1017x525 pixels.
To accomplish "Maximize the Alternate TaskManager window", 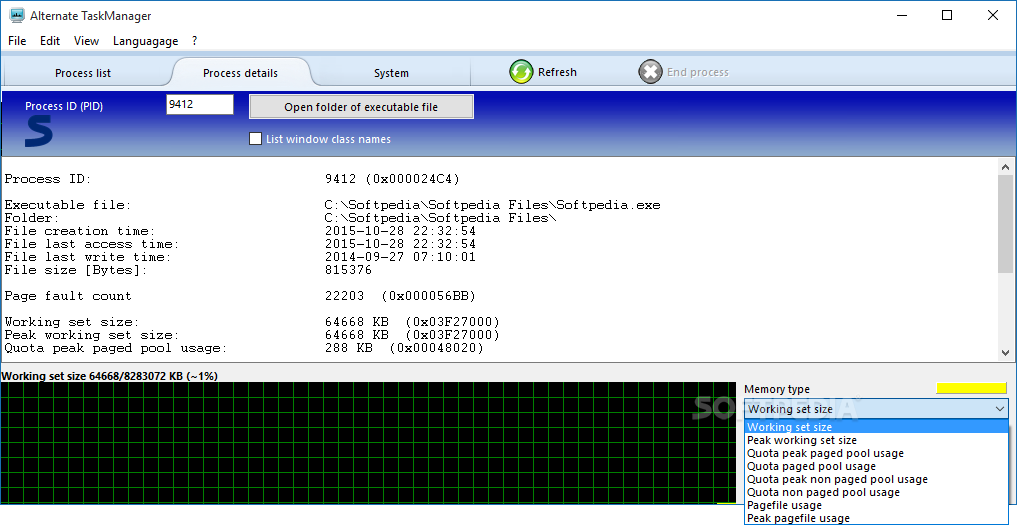I will [947, 16].
